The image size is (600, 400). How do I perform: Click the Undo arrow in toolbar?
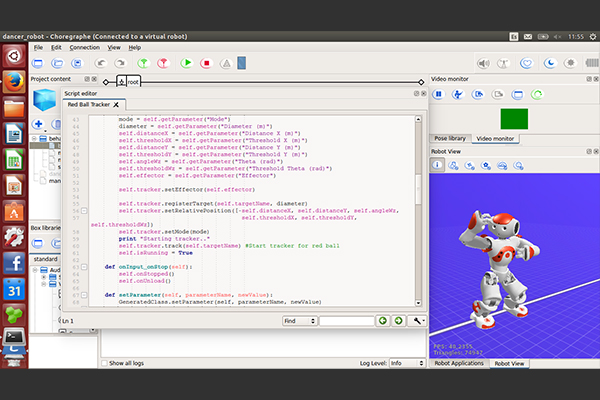click(102, 63)
